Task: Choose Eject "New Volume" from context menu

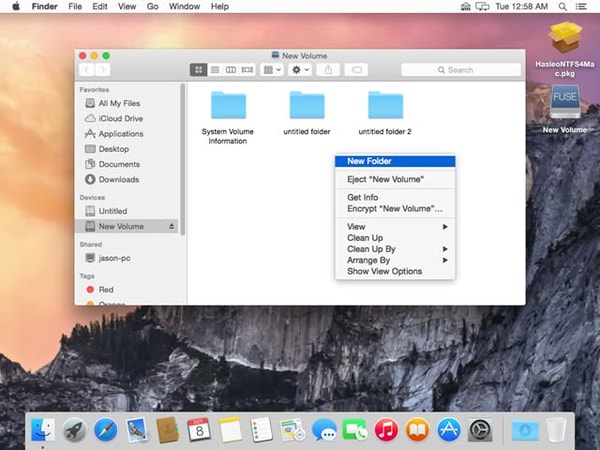Action: [x=395, y=179]
